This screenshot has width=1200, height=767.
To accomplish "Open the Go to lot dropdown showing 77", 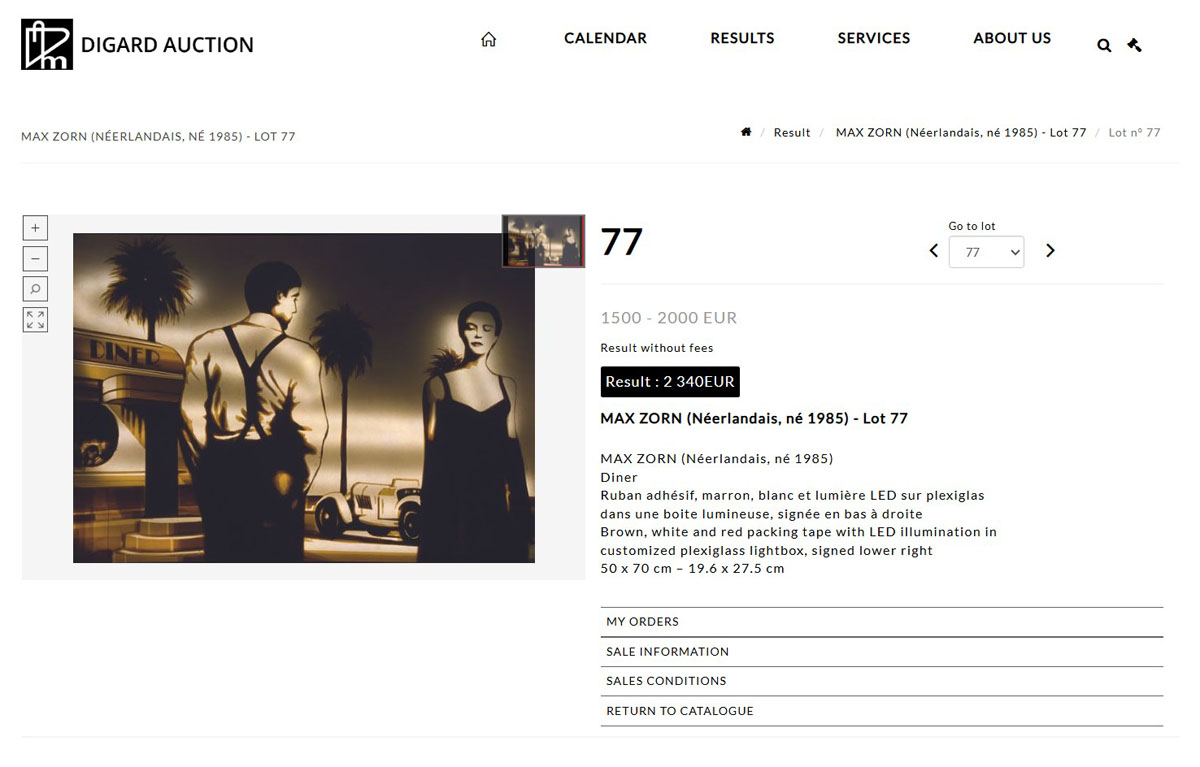I will pos(986,252).
